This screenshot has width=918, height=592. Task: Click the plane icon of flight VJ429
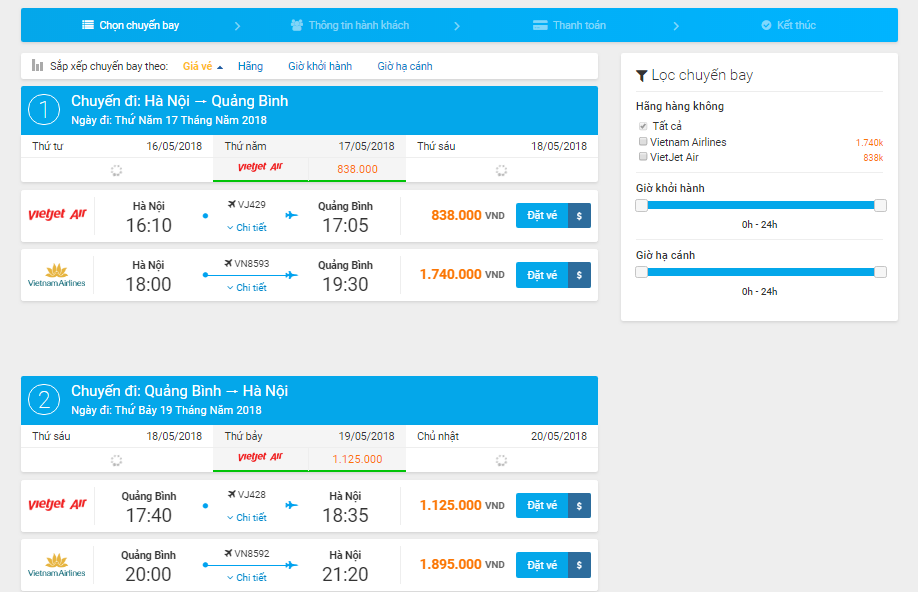point(232,204)
